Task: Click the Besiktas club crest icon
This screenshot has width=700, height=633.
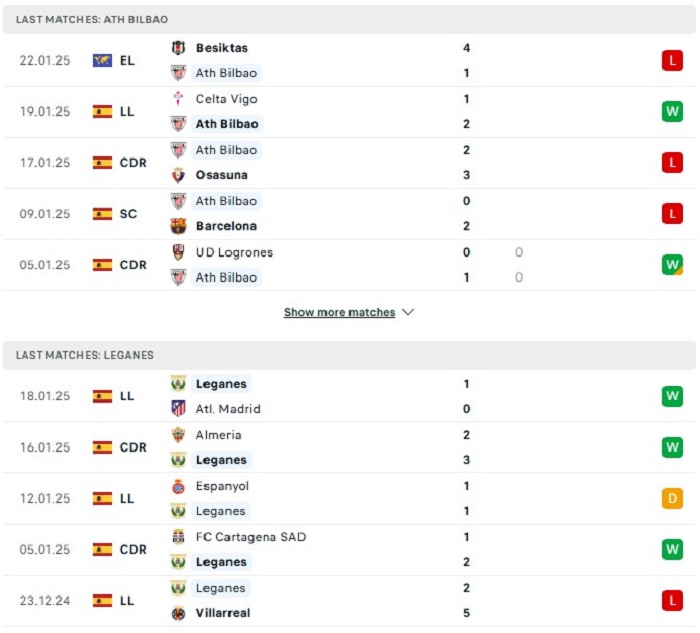Action: pos(178,48)
